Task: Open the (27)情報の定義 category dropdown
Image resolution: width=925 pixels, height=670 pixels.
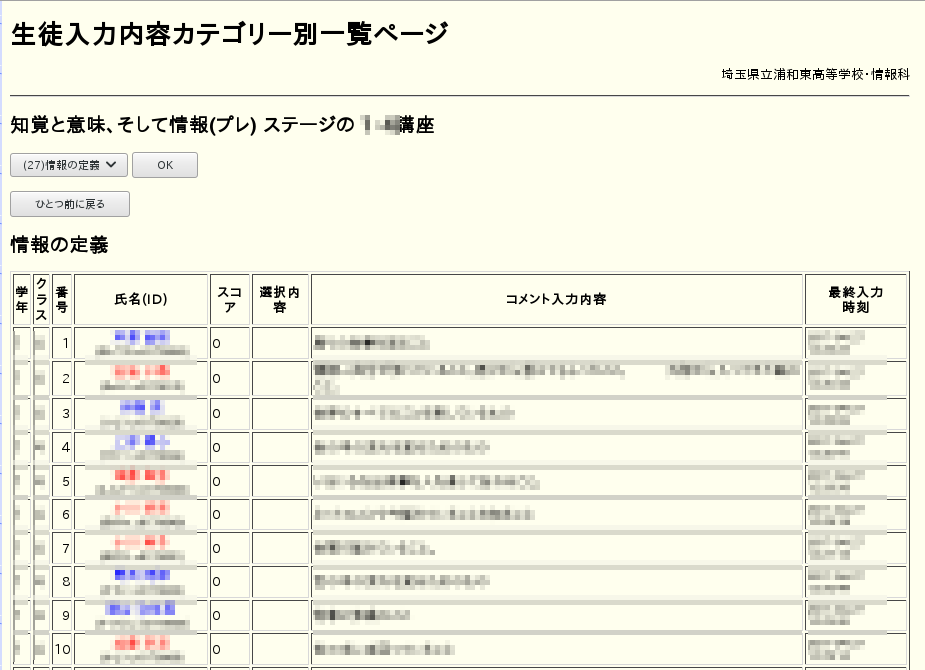Action: tap(69, 165)
